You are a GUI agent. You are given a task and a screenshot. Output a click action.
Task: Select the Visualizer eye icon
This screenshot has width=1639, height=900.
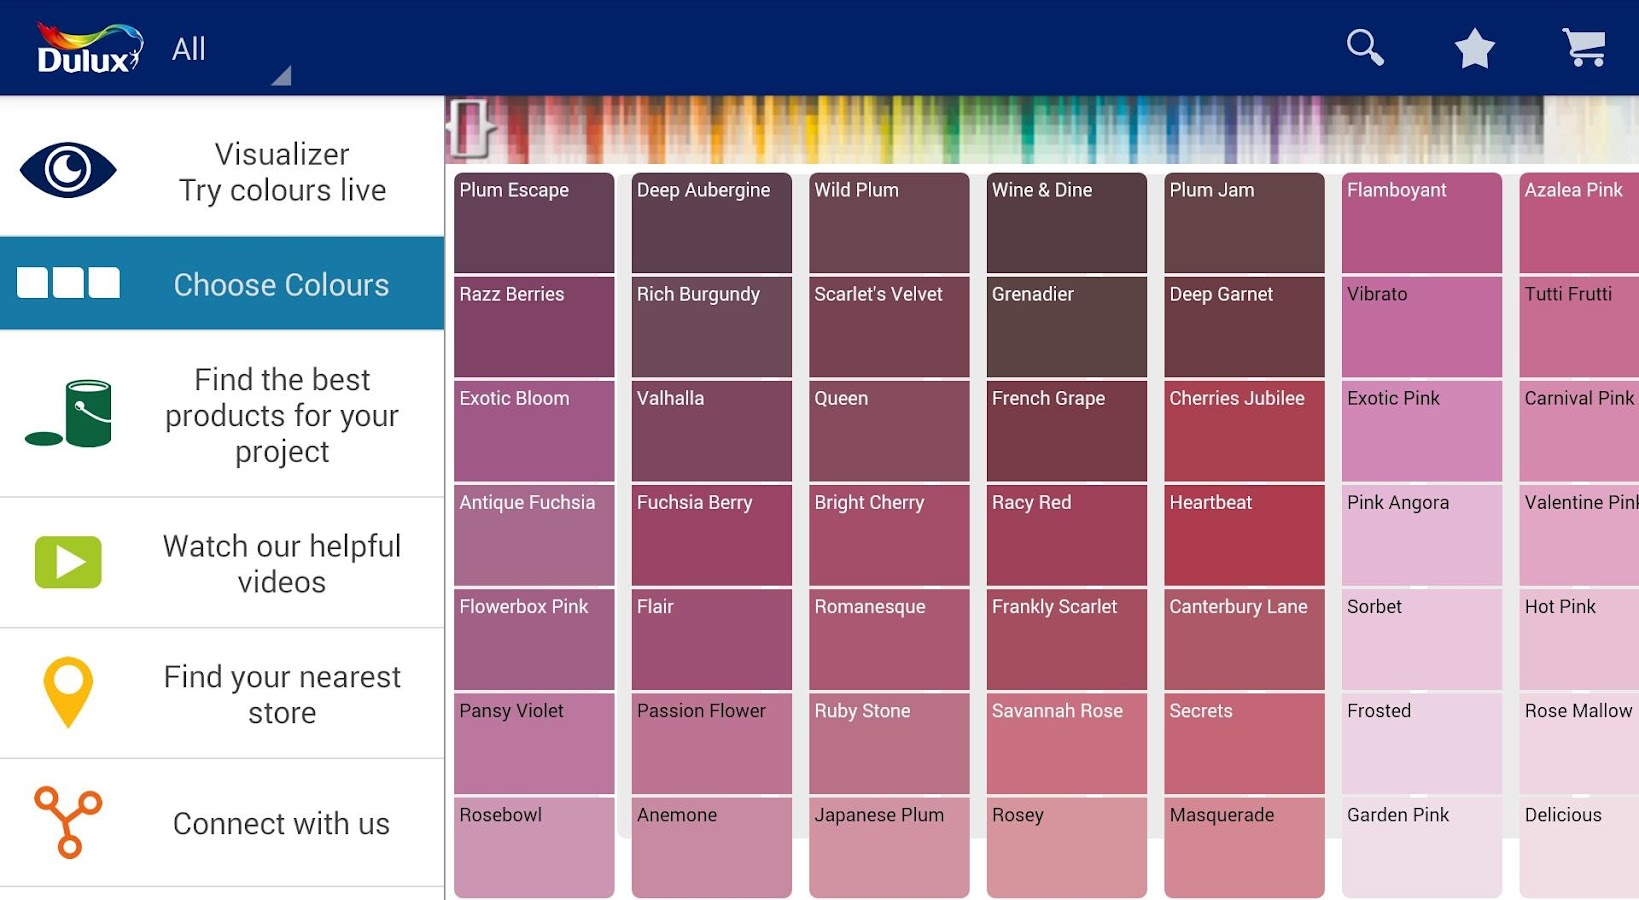click(67, 170)
